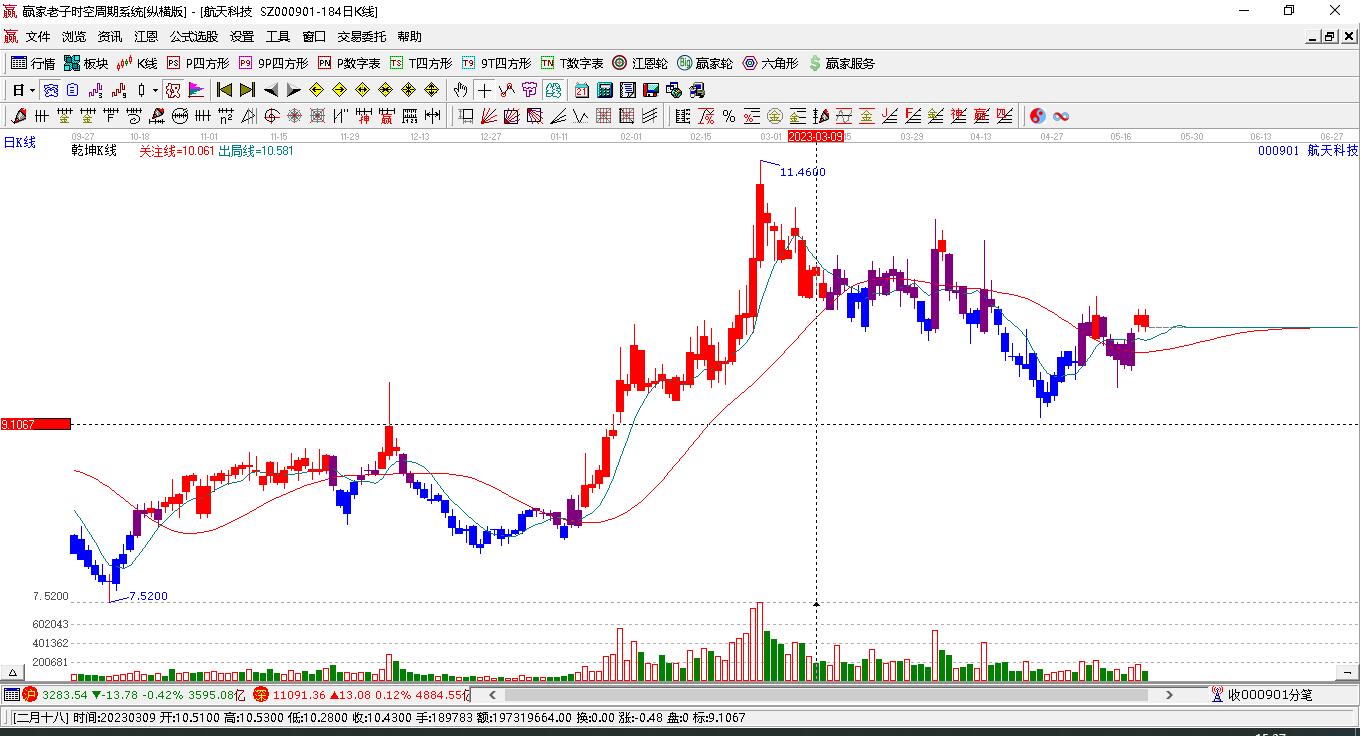Open the calculator tool icon
This screenshot has width=1360, height=736.
point(604,90)
